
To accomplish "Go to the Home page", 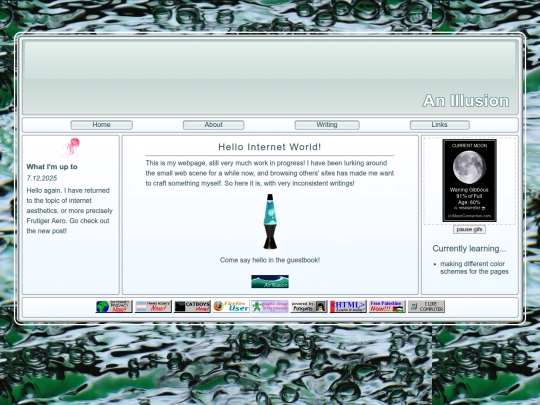I will click(x=102, y=125).
